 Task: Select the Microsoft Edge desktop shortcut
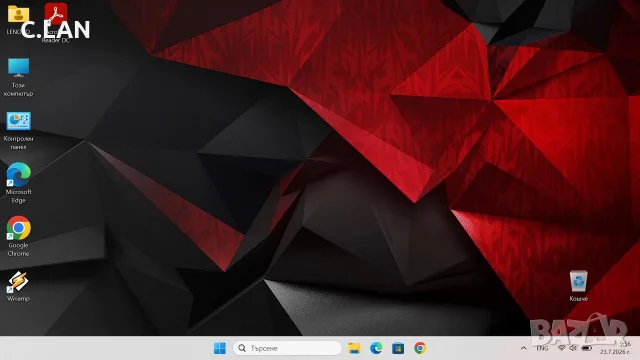[x=18, y=175]
